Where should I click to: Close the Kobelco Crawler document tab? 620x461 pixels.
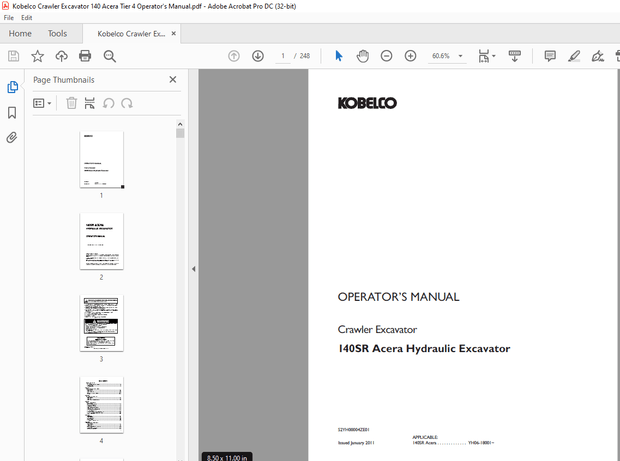point(174,34)
